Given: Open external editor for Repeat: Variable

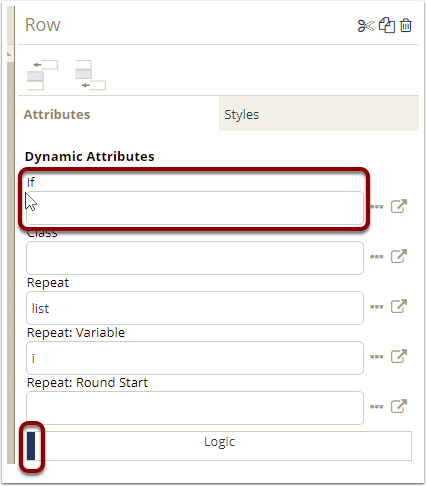Looking at the screenshot, I should 399,356.
